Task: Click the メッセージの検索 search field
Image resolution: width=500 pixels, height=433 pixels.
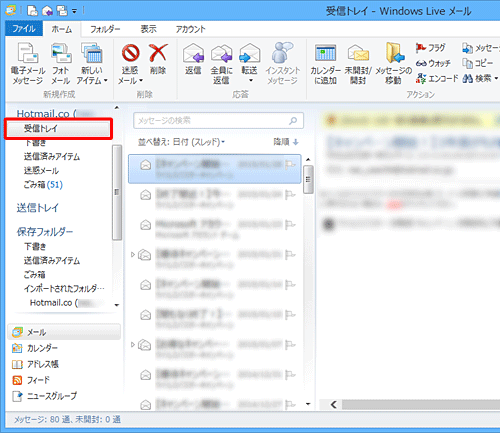Action: coord(218,121)
